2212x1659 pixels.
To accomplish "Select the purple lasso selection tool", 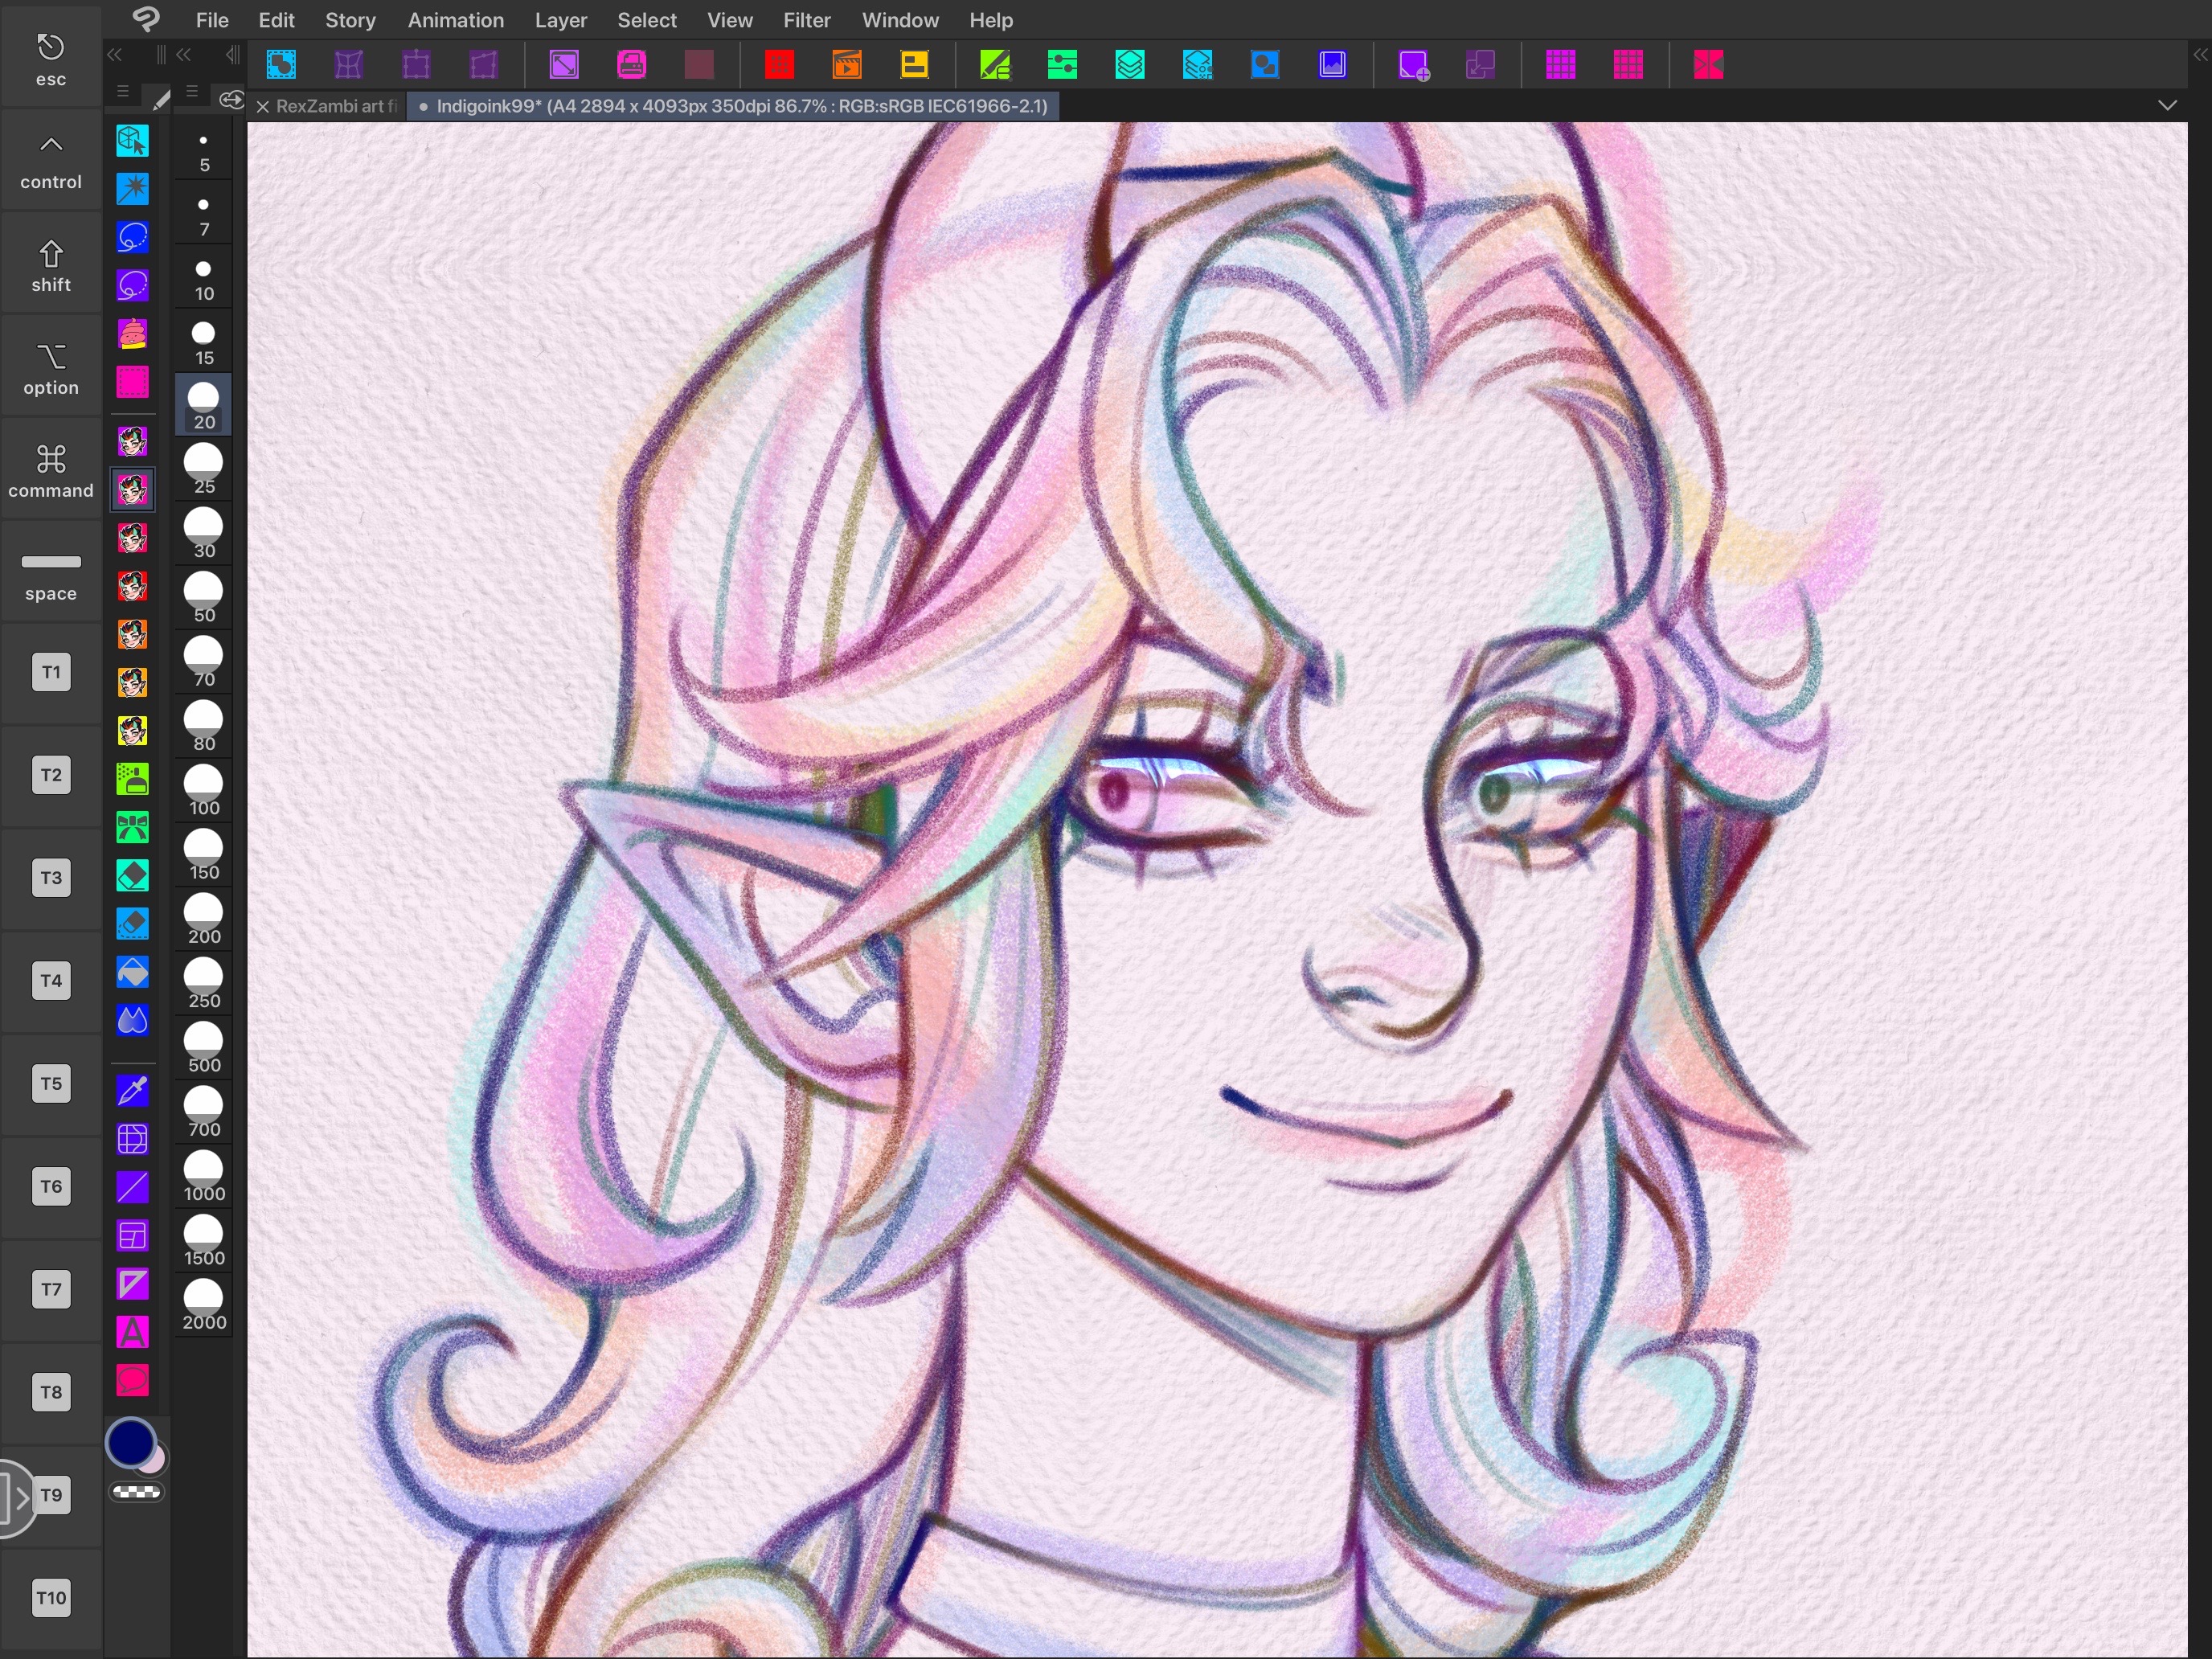I will [132, 285].
